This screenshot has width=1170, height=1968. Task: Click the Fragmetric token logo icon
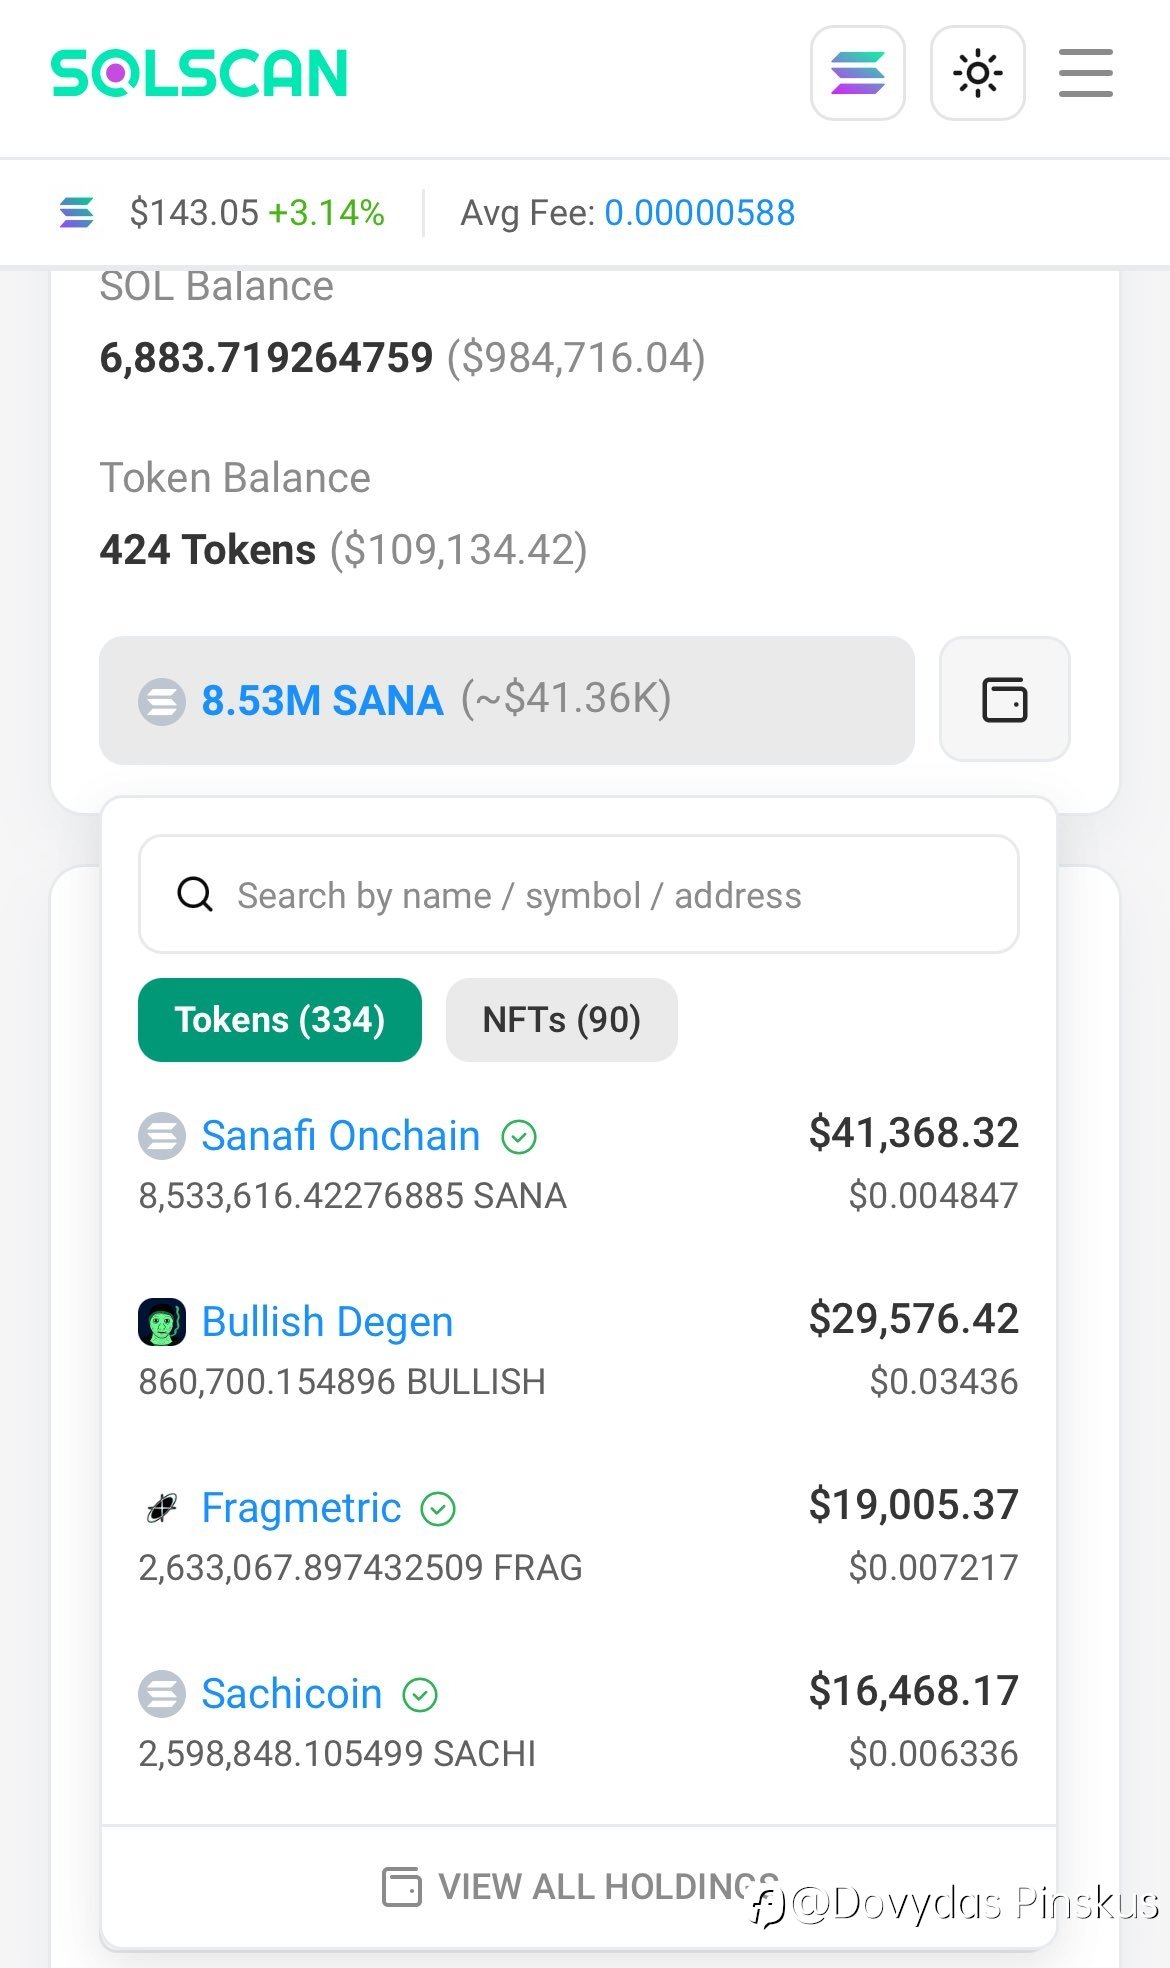162,1508
